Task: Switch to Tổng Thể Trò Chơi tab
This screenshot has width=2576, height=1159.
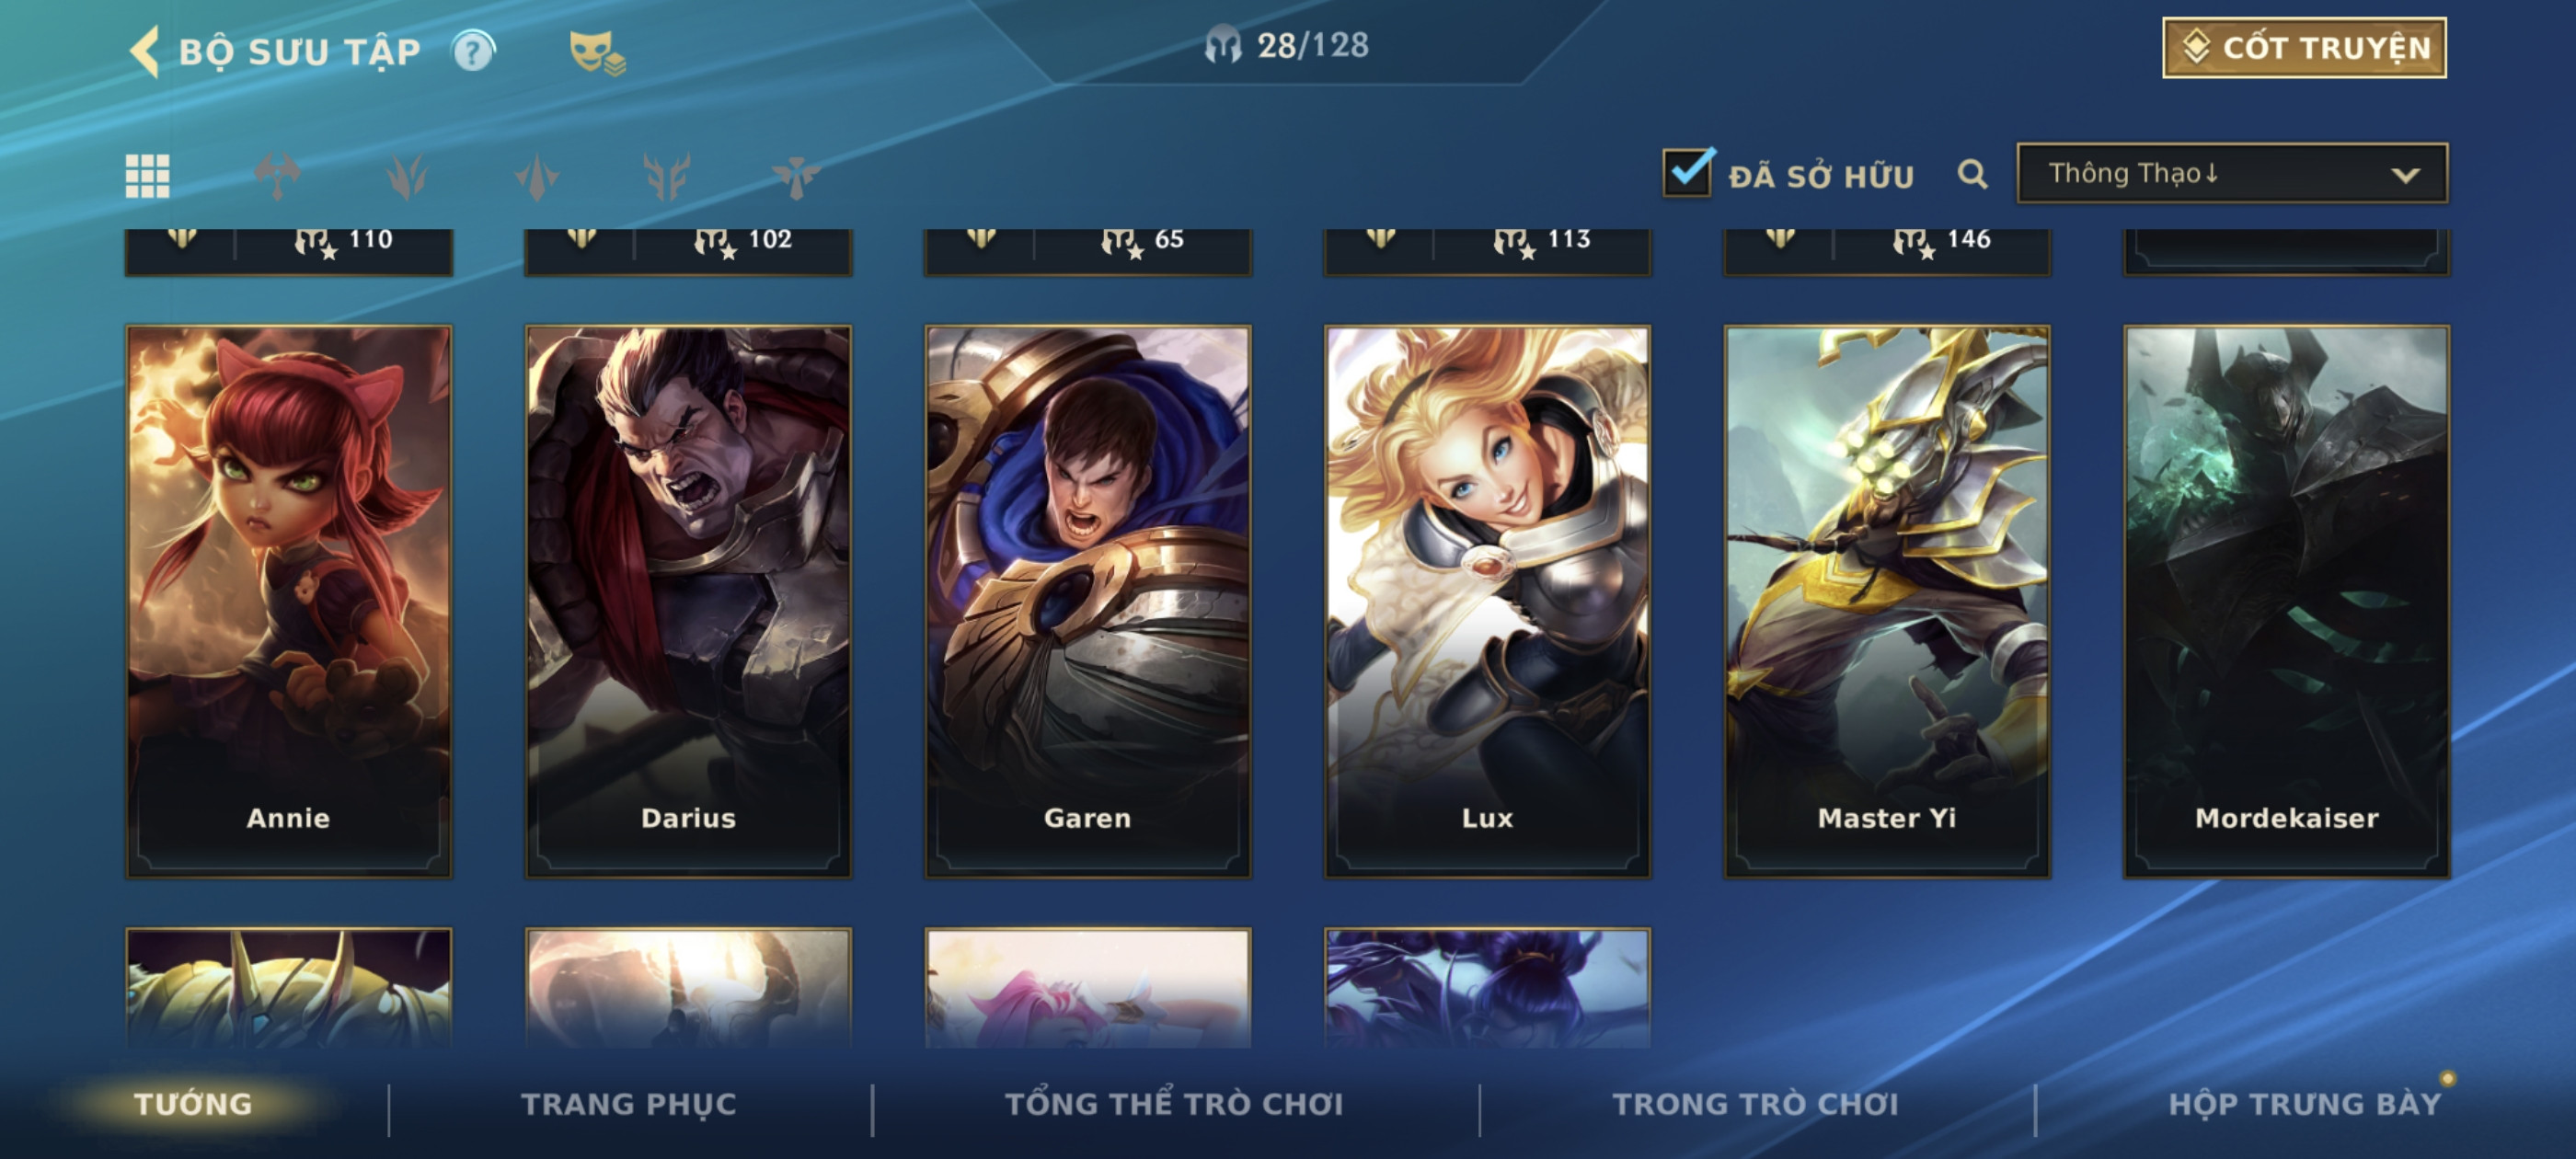Action: (1174, 1104)
